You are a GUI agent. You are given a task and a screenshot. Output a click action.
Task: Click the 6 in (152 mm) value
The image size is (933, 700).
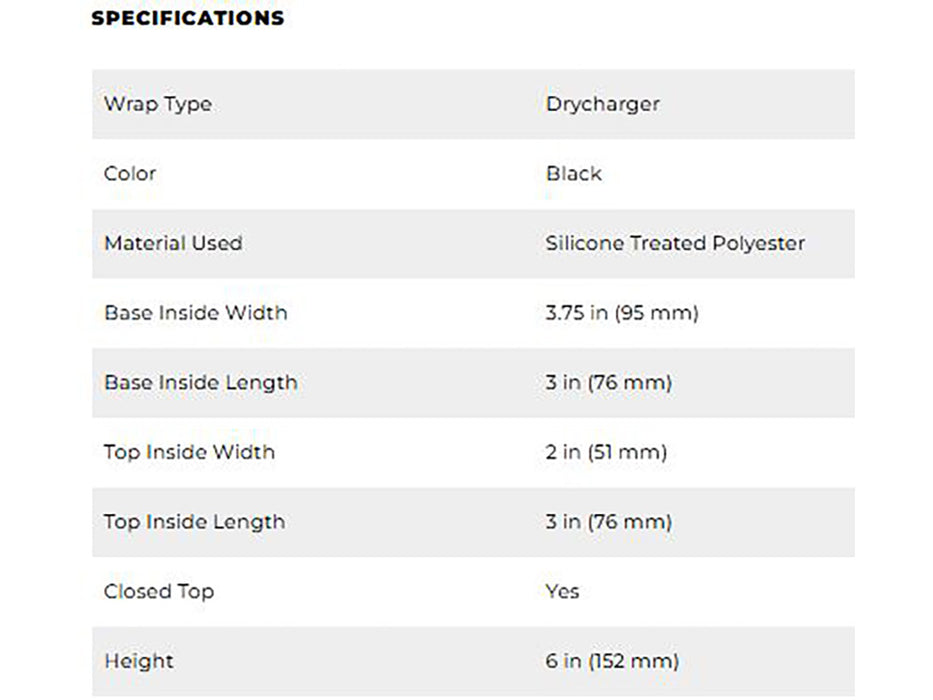(x=612, y=661)
